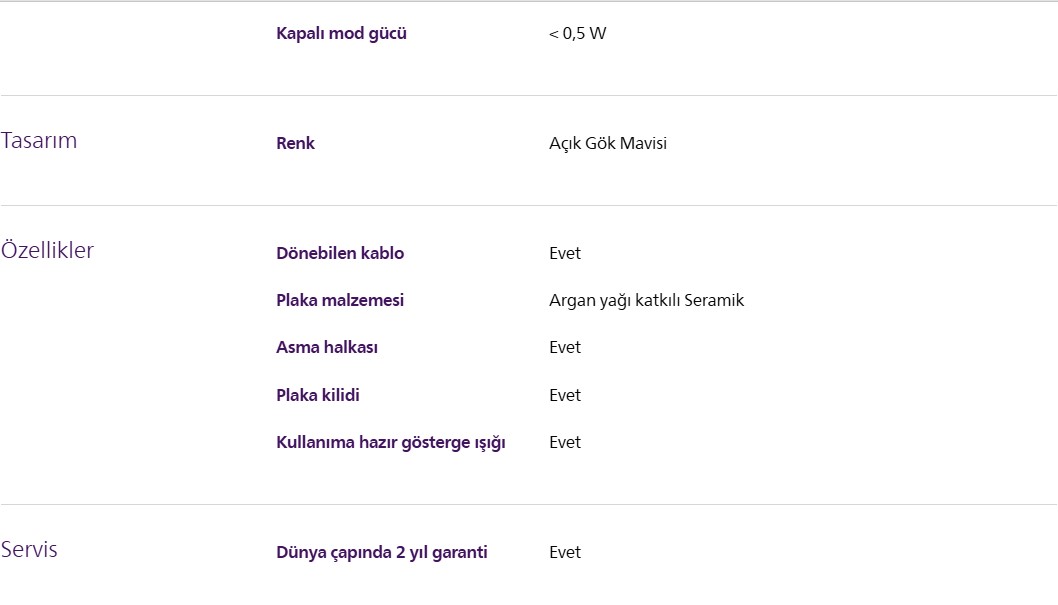Click the Dünya çapında 2 yıl garanti label
1058x605 pixels.
pyautogui.click(x=382, y=552)
